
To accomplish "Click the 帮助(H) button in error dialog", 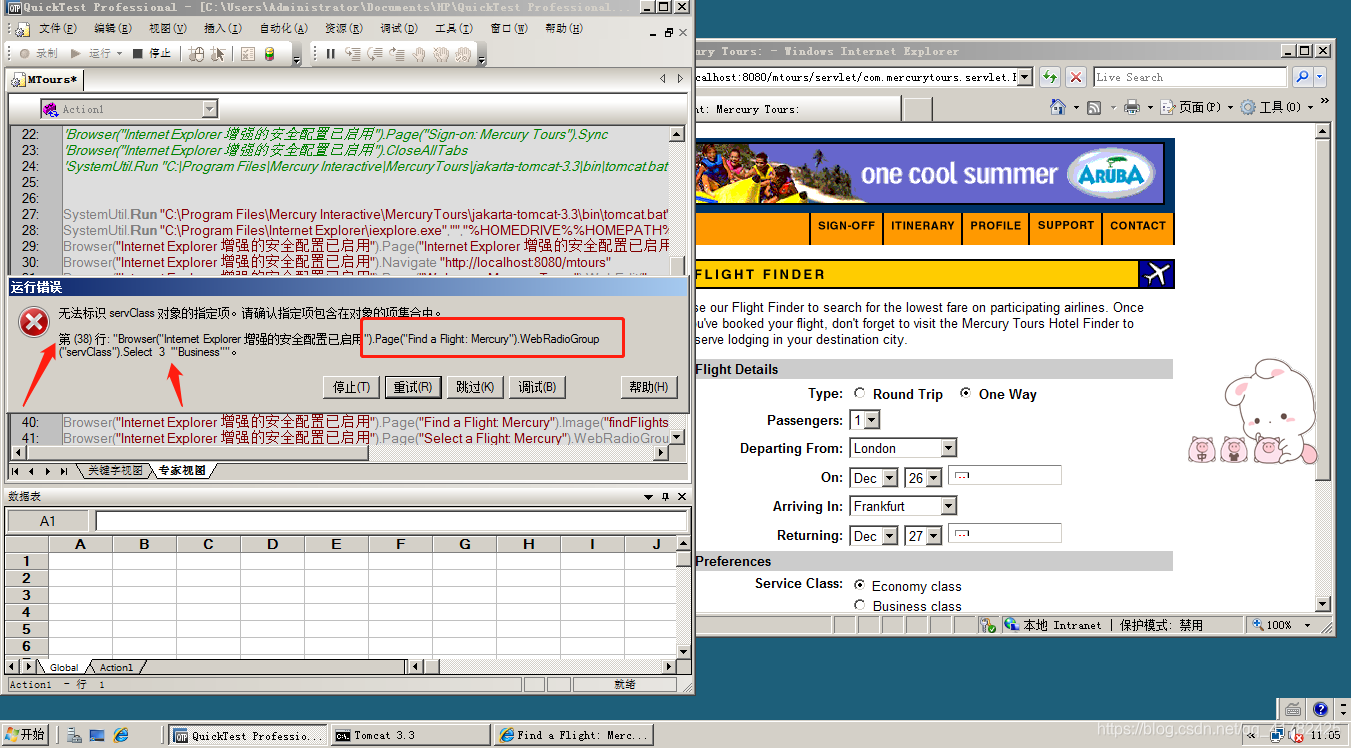I will 648,387.
